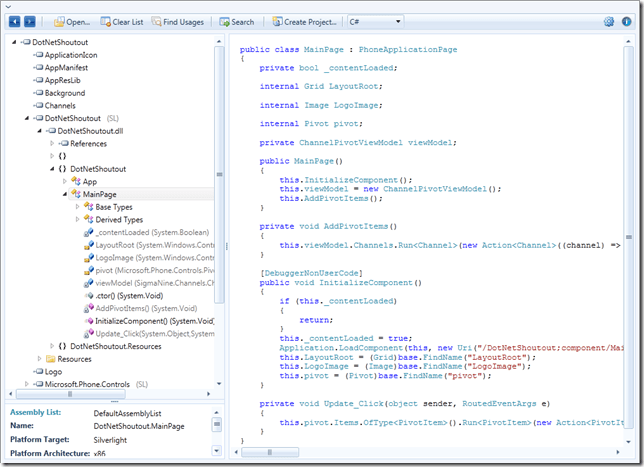Click Create Project button

pos(304,22)
